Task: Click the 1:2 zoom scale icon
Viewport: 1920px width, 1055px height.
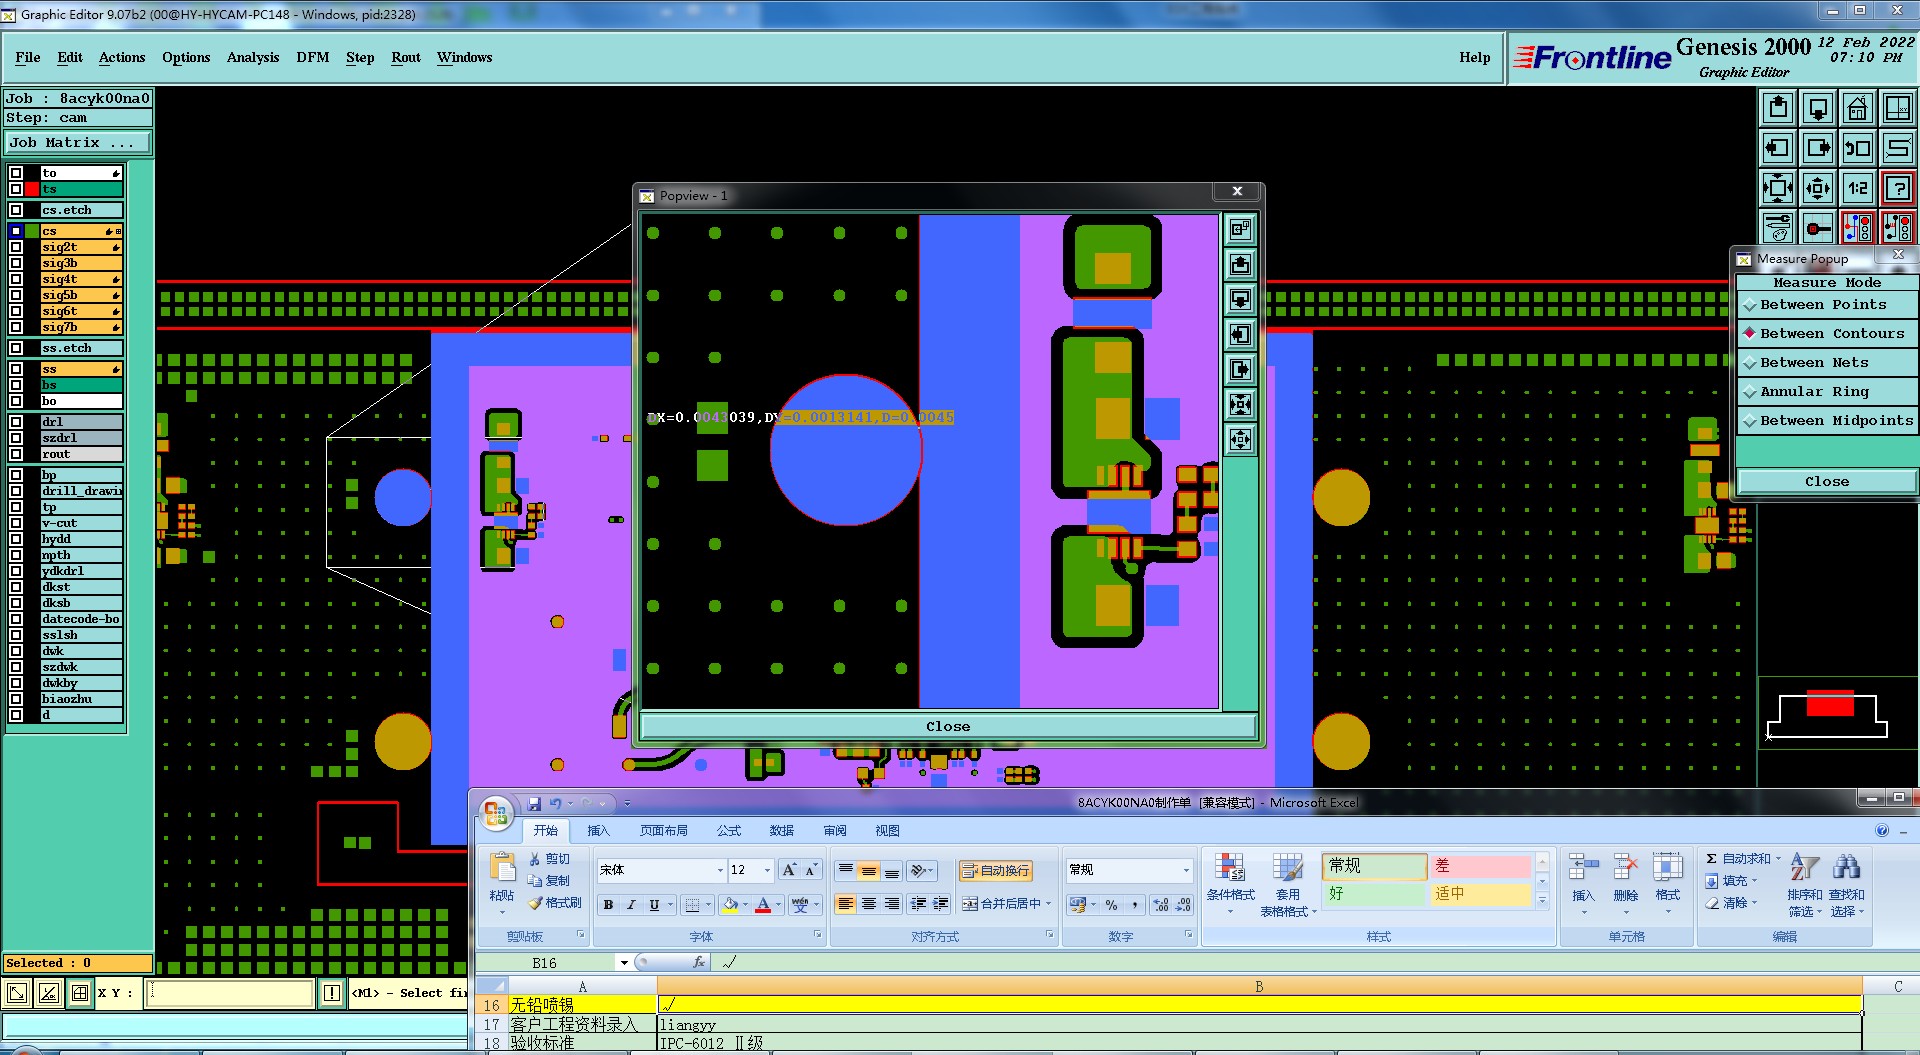Action: 1858,187
